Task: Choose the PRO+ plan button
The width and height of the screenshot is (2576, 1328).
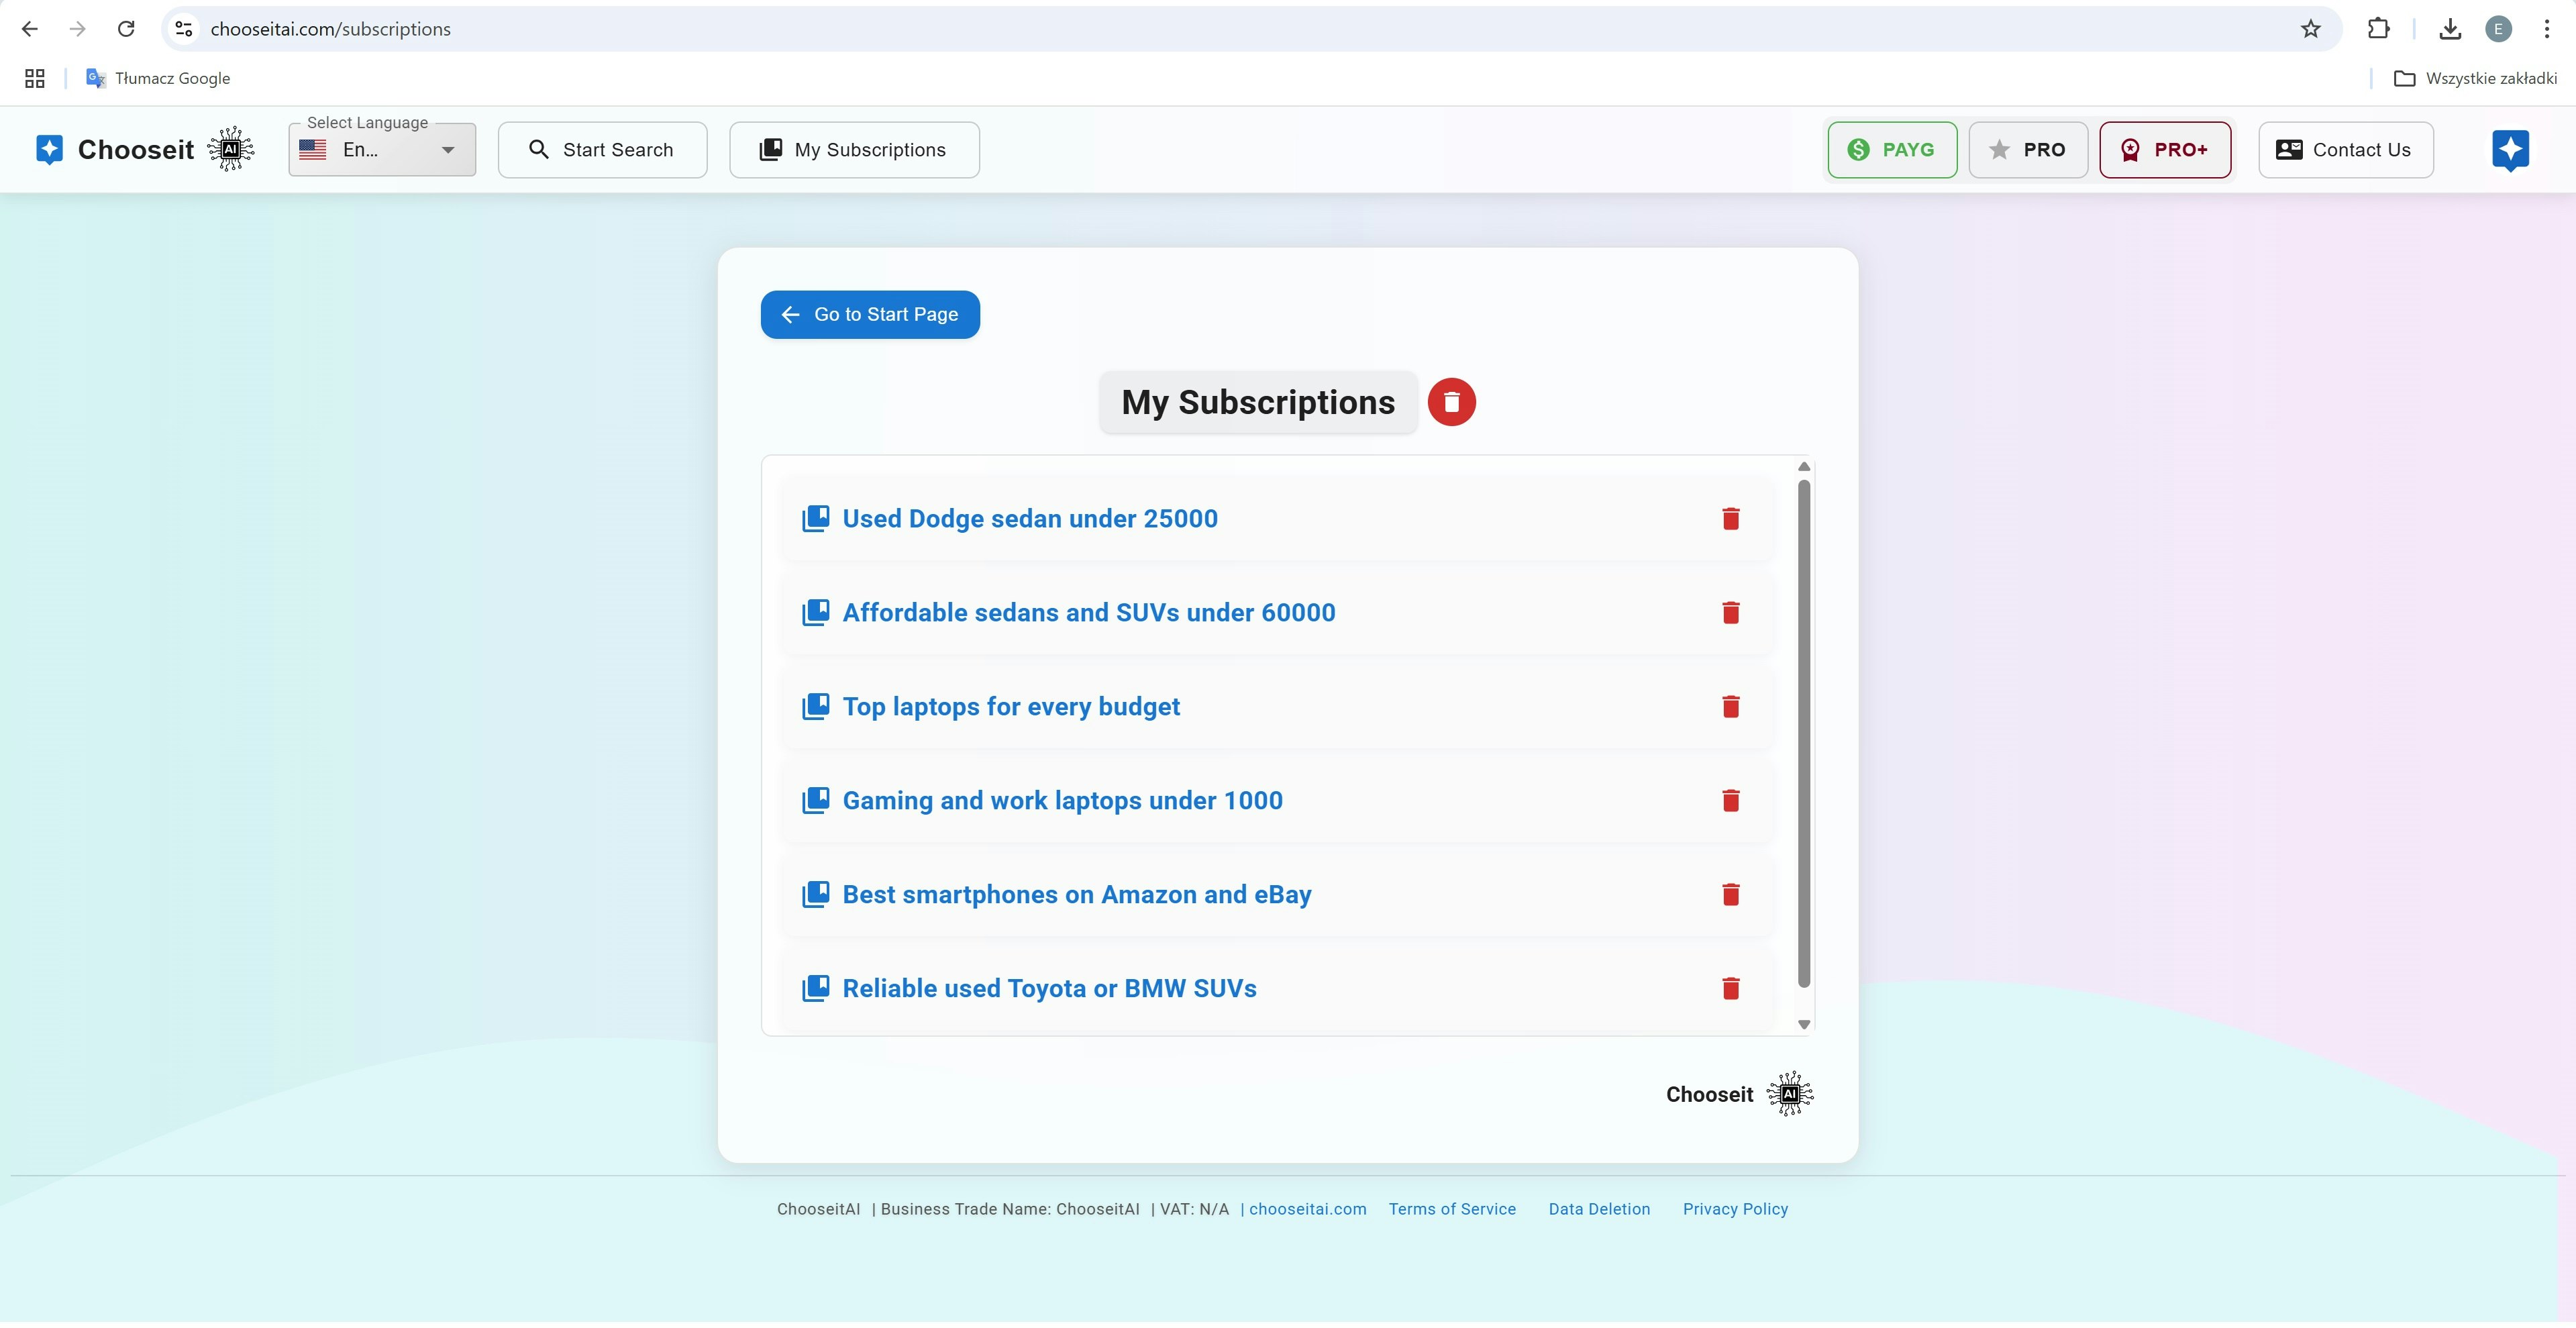Action: (2164, 150)
